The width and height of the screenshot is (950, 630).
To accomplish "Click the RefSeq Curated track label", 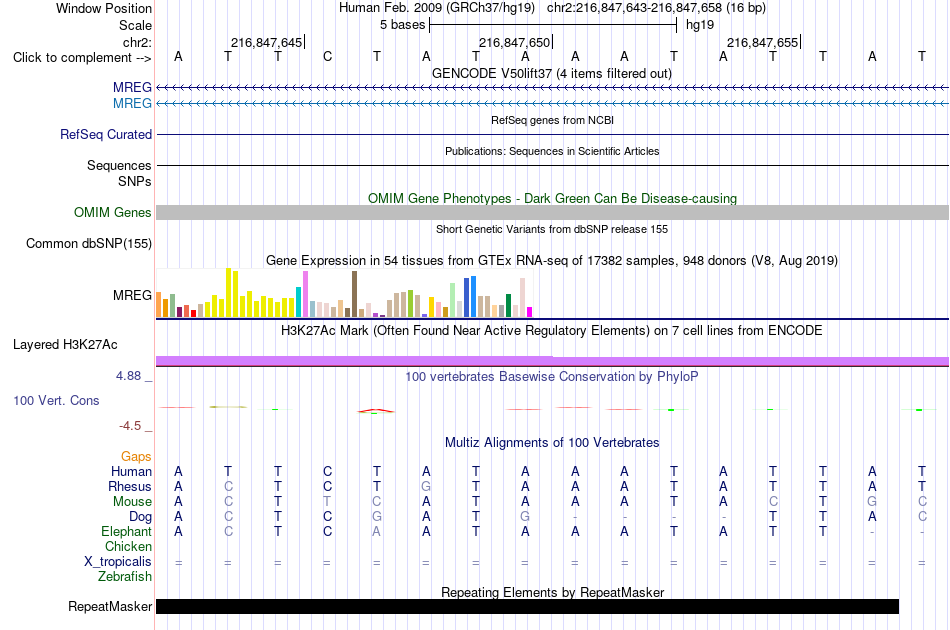I will pos(105,134).
